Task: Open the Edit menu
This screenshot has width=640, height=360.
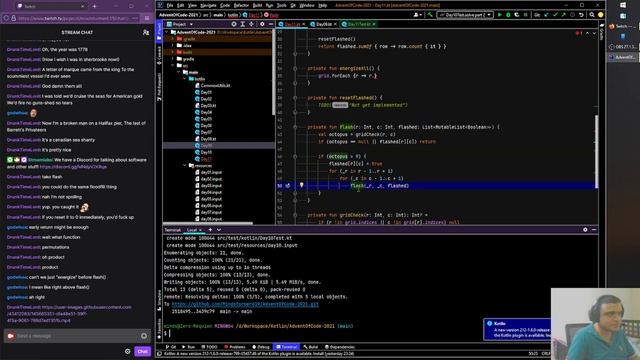Action: (x=180, y=5)
